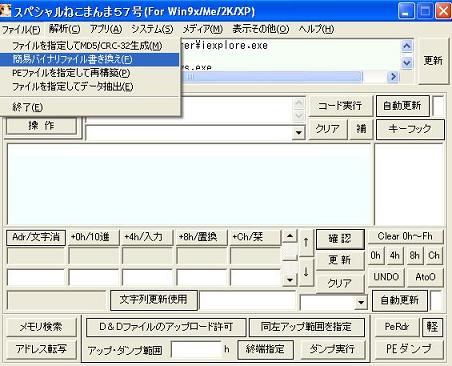Click the AtoO button

coord(425,277)
